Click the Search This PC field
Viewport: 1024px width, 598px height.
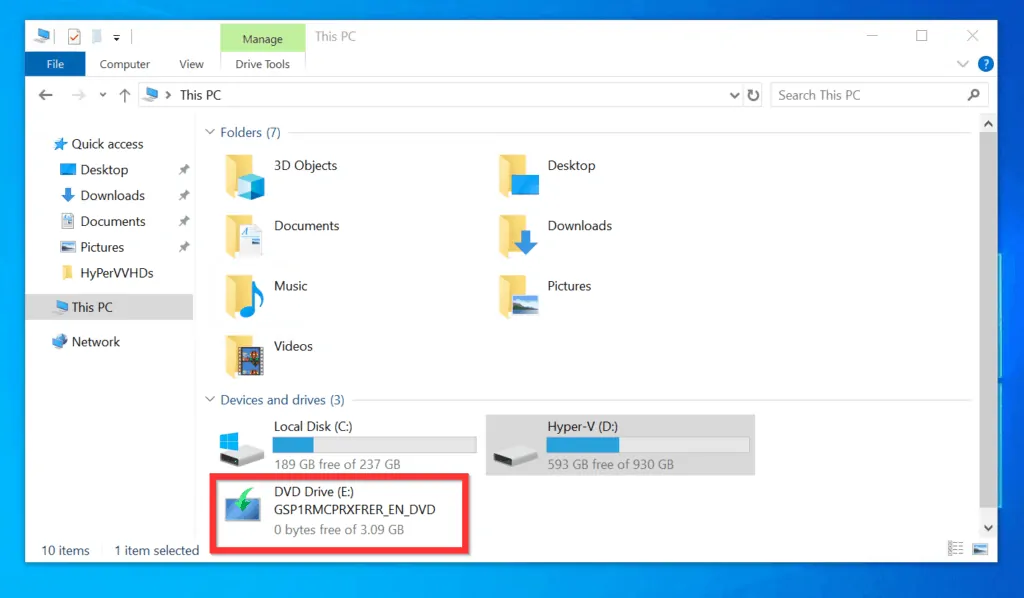pyautogui.click(x=868, y=95)
